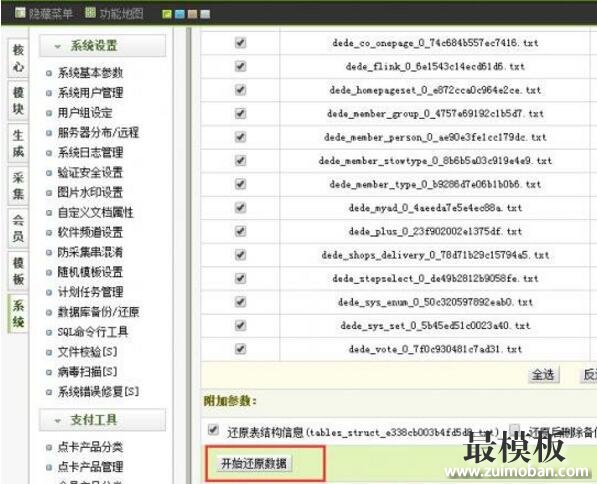Open 病毒扫描[S] menu item
Image resolution: width=597 pixels, height=484 pixels.
coord(87,372)
